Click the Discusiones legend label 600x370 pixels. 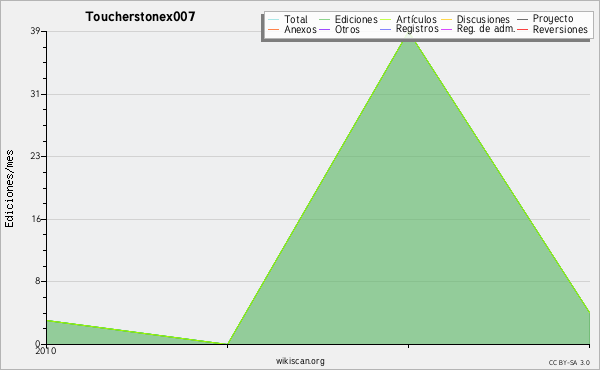tap(483, 19)
